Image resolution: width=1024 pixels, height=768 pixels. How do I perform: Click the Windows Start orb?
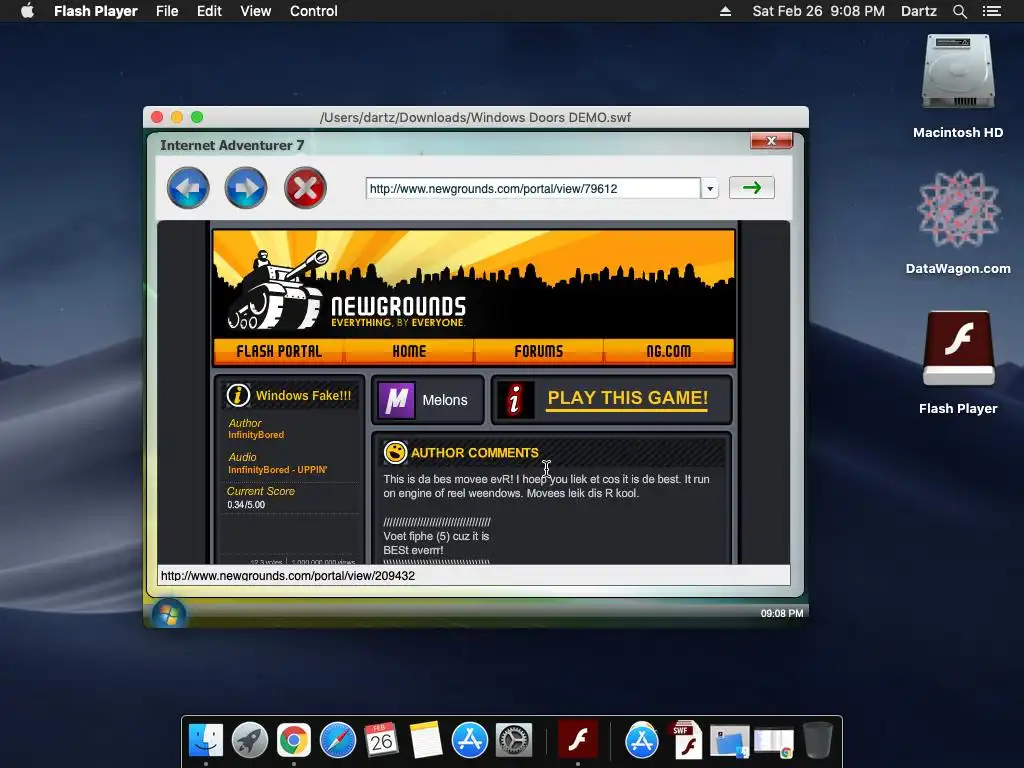click(x=169, y=614)
